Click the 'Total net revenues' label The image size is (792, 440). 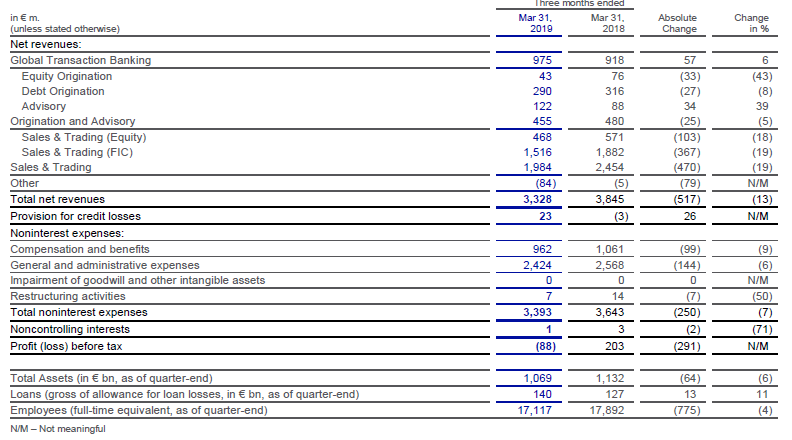coord(58,200)
